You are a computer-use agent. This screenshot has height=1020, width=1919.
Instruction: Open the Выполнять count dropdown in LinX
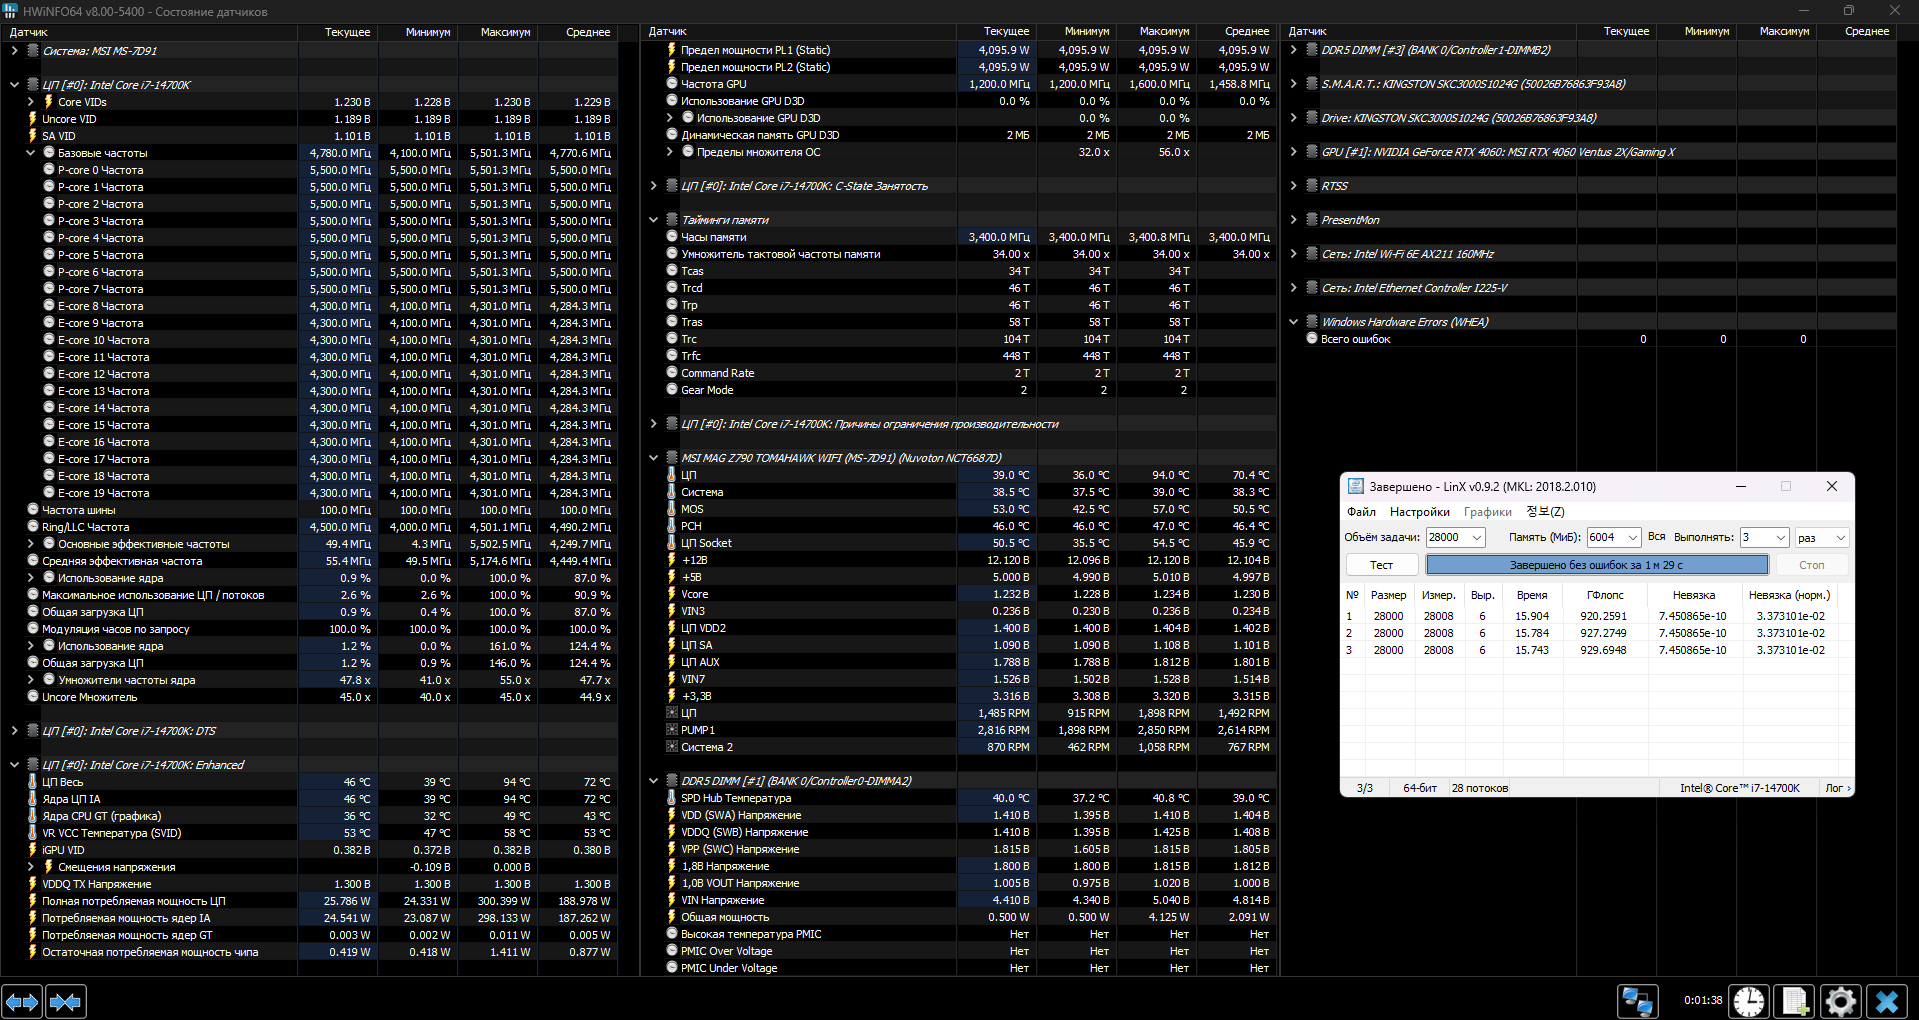pyautogui.click(x=1780, y=538)
